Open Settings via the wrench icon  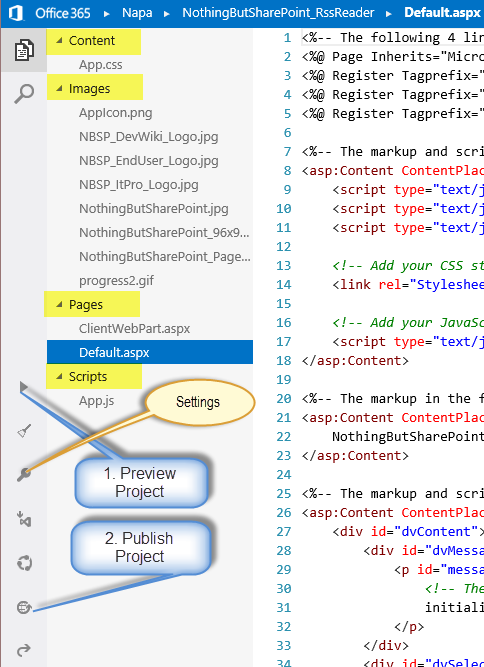[x=24, y=474]
